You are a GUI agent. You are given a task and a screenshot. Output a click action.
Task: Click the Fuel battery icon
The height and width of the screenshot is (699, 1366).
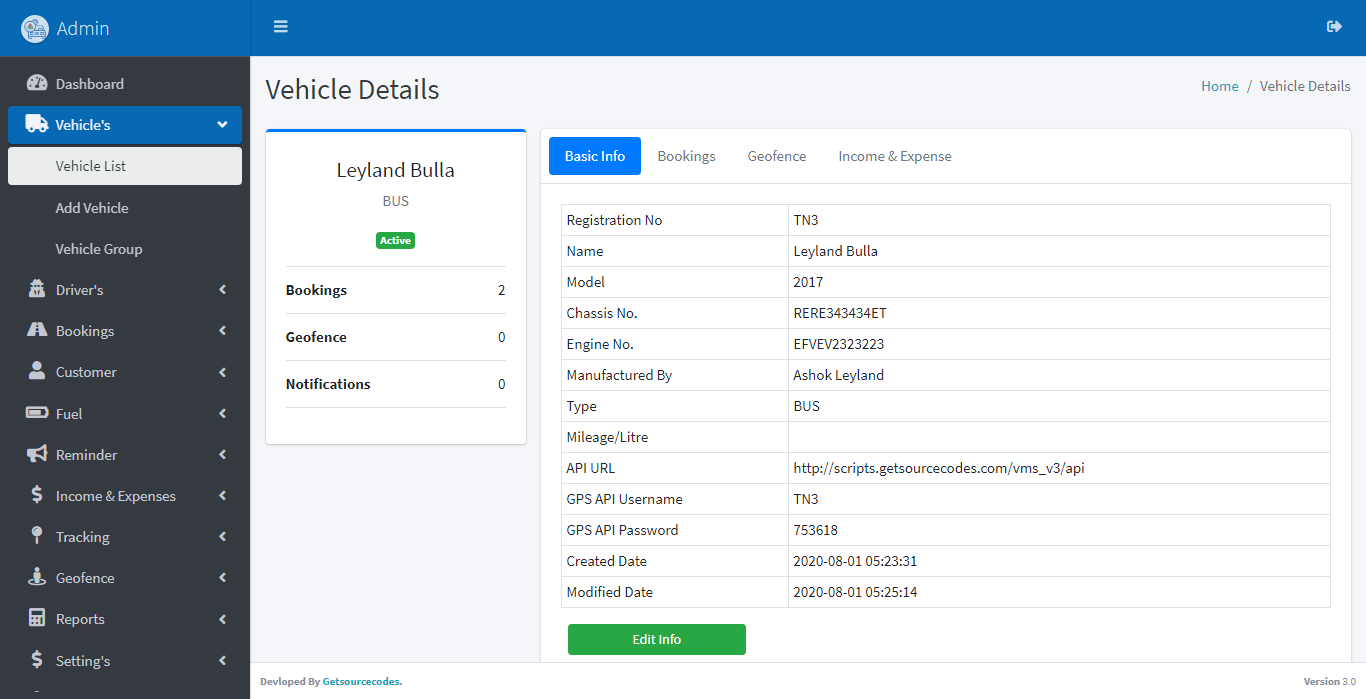point(37,413)
